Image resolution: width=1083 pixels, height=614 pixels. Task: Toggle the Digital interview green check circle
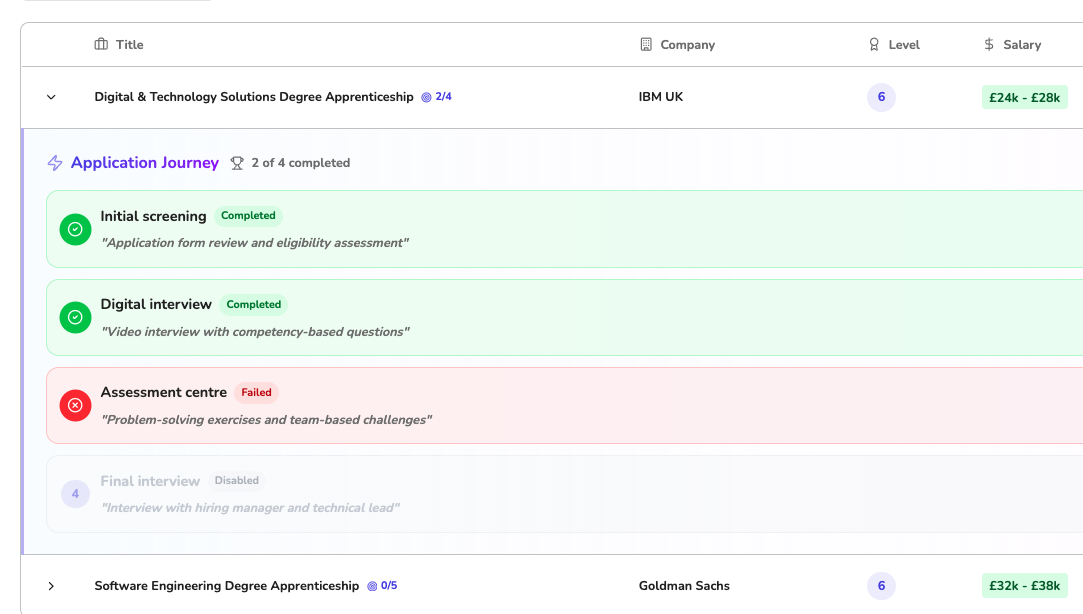[x=75, y=317]
